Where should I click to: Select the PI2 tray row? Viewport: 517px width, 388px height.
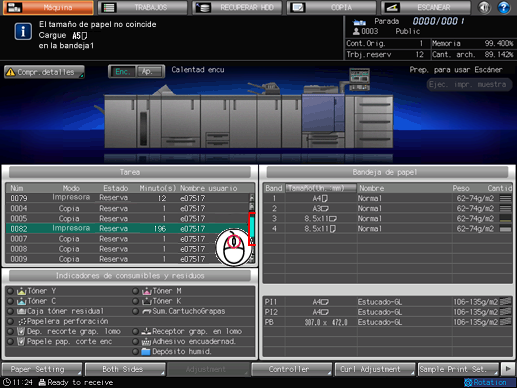(x=388, y=312)
